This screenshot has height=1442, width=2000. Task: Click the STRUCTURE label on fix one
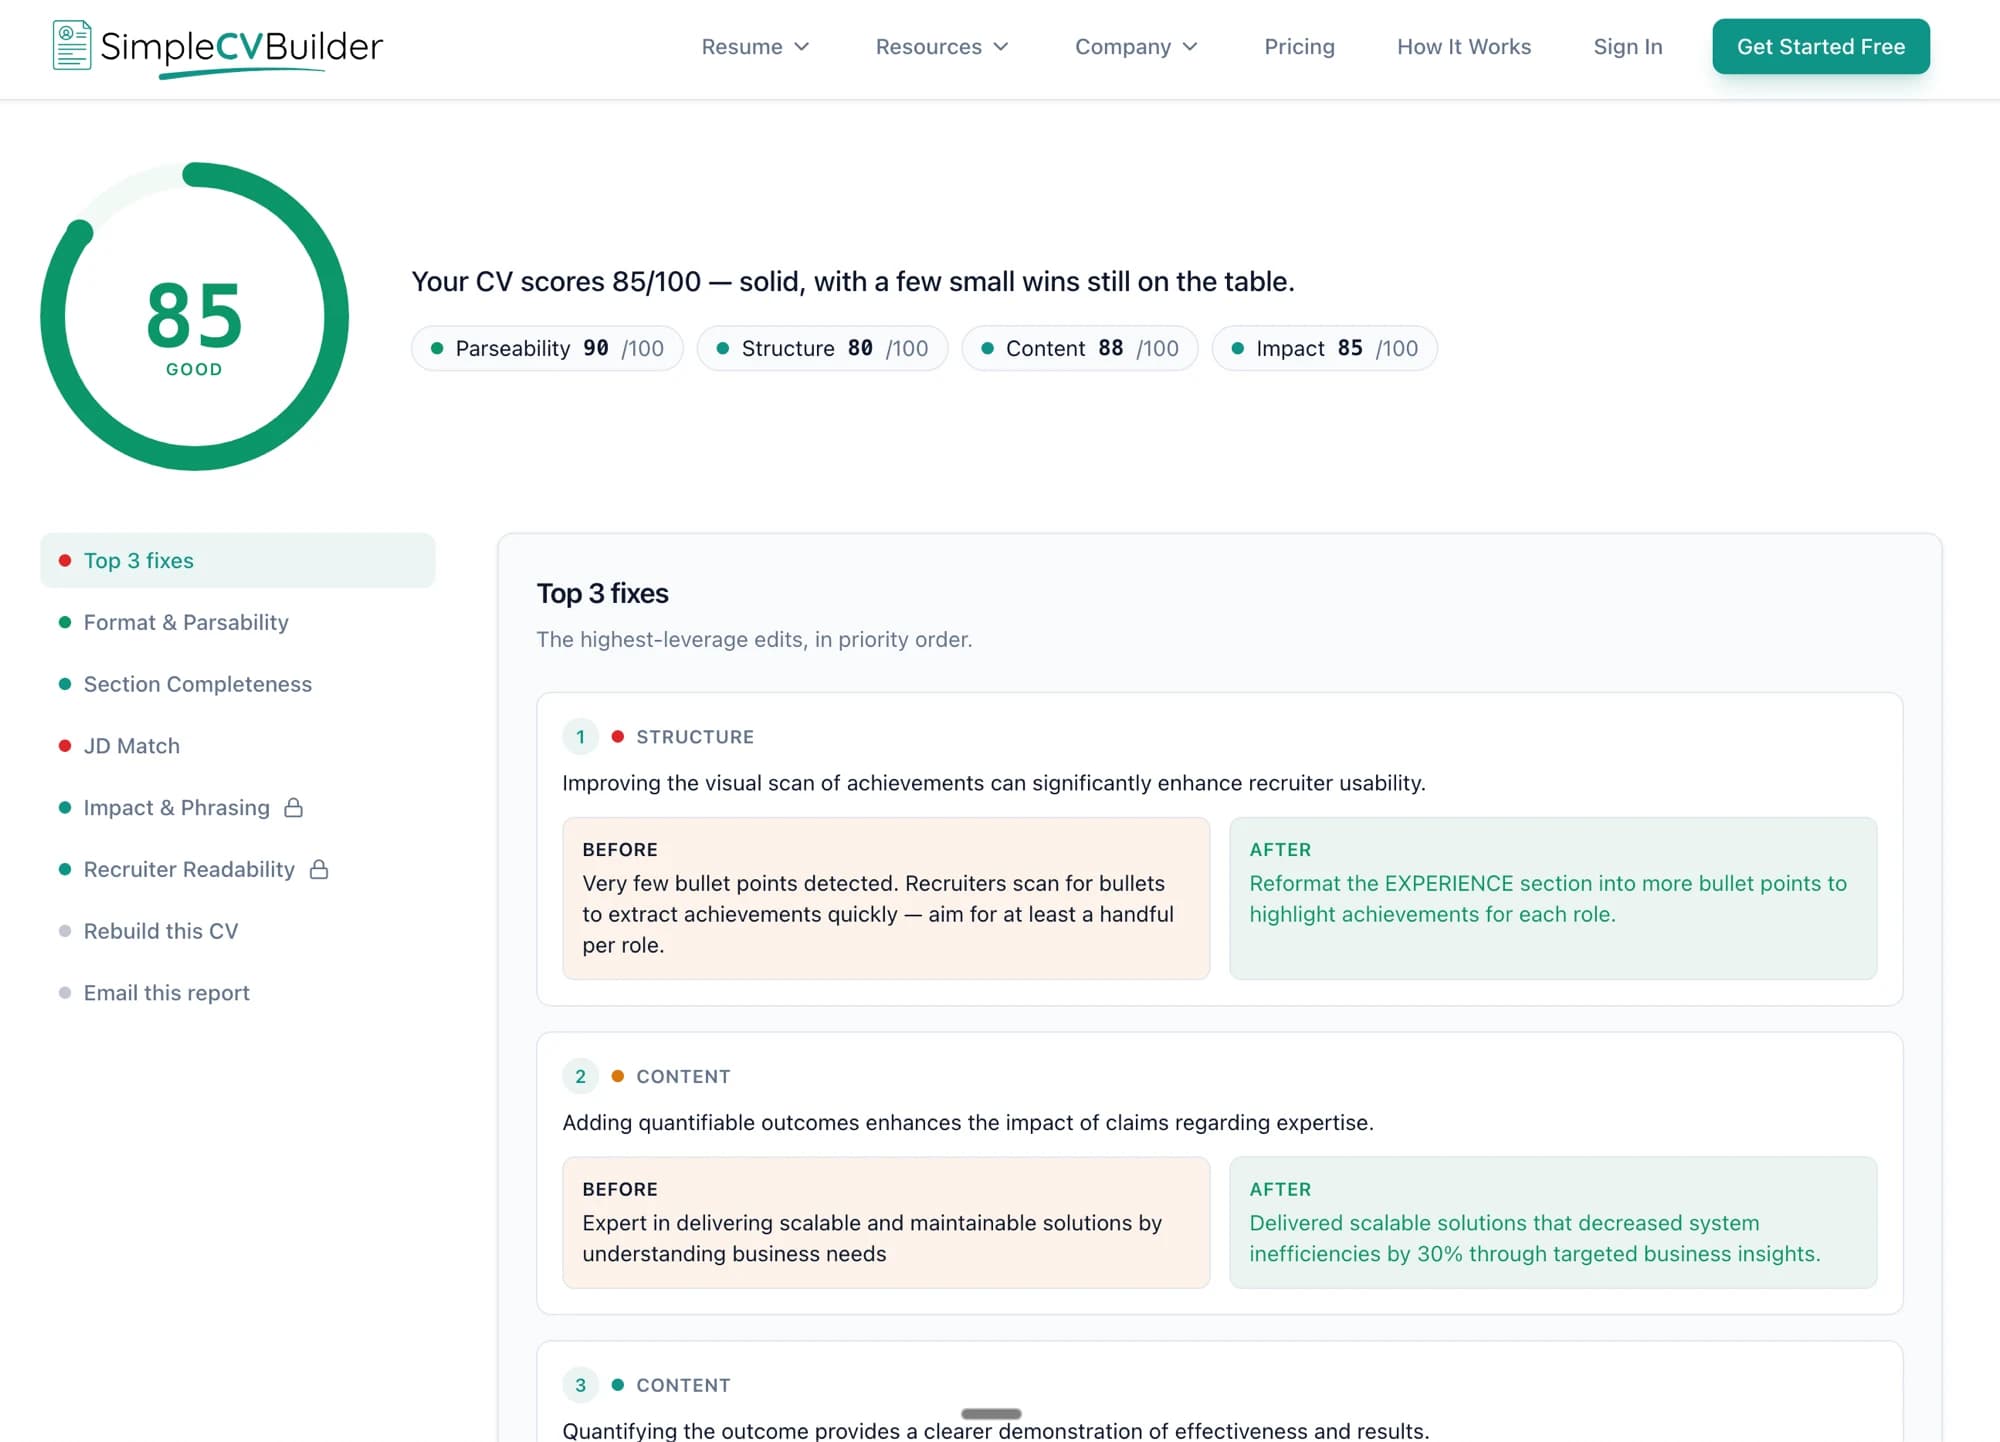[695, 737]
